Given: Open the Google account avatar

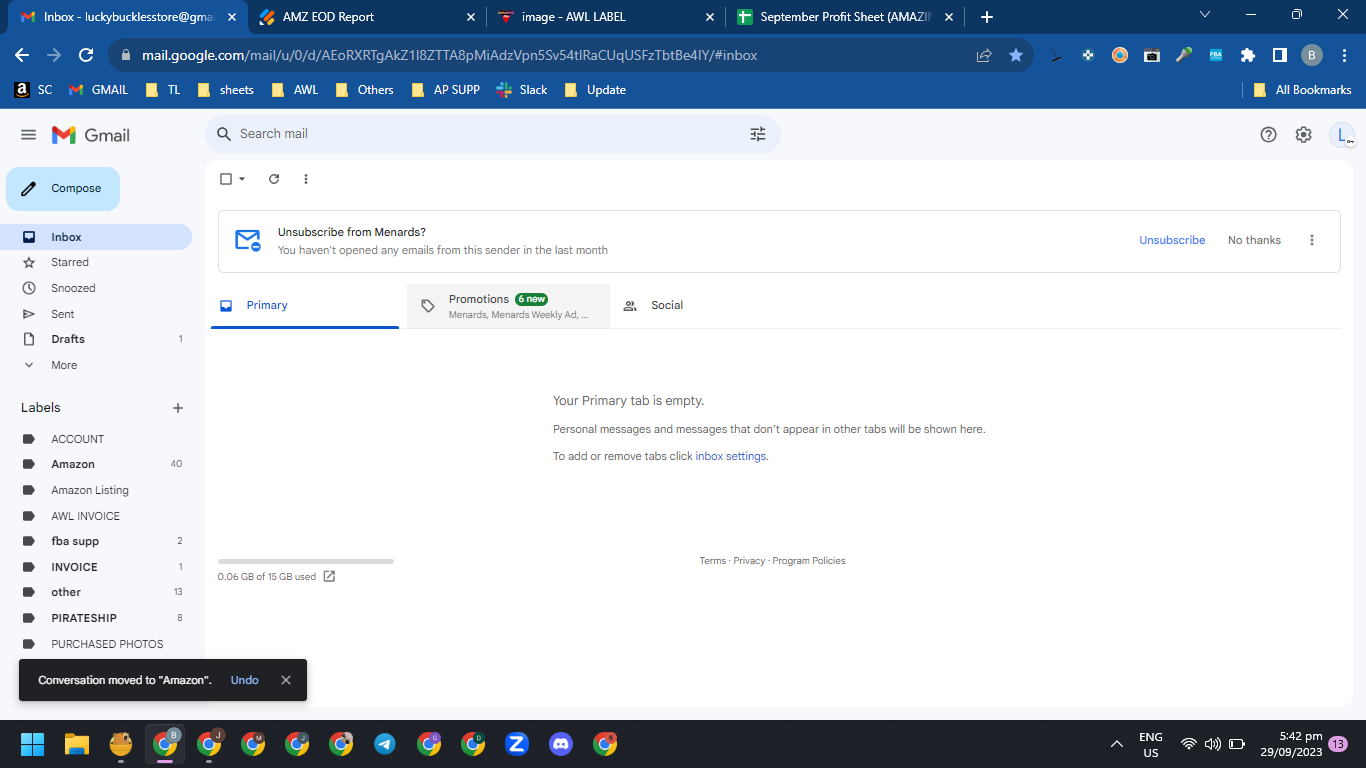Looking at the screenshot, I should tap(1342, 135).
